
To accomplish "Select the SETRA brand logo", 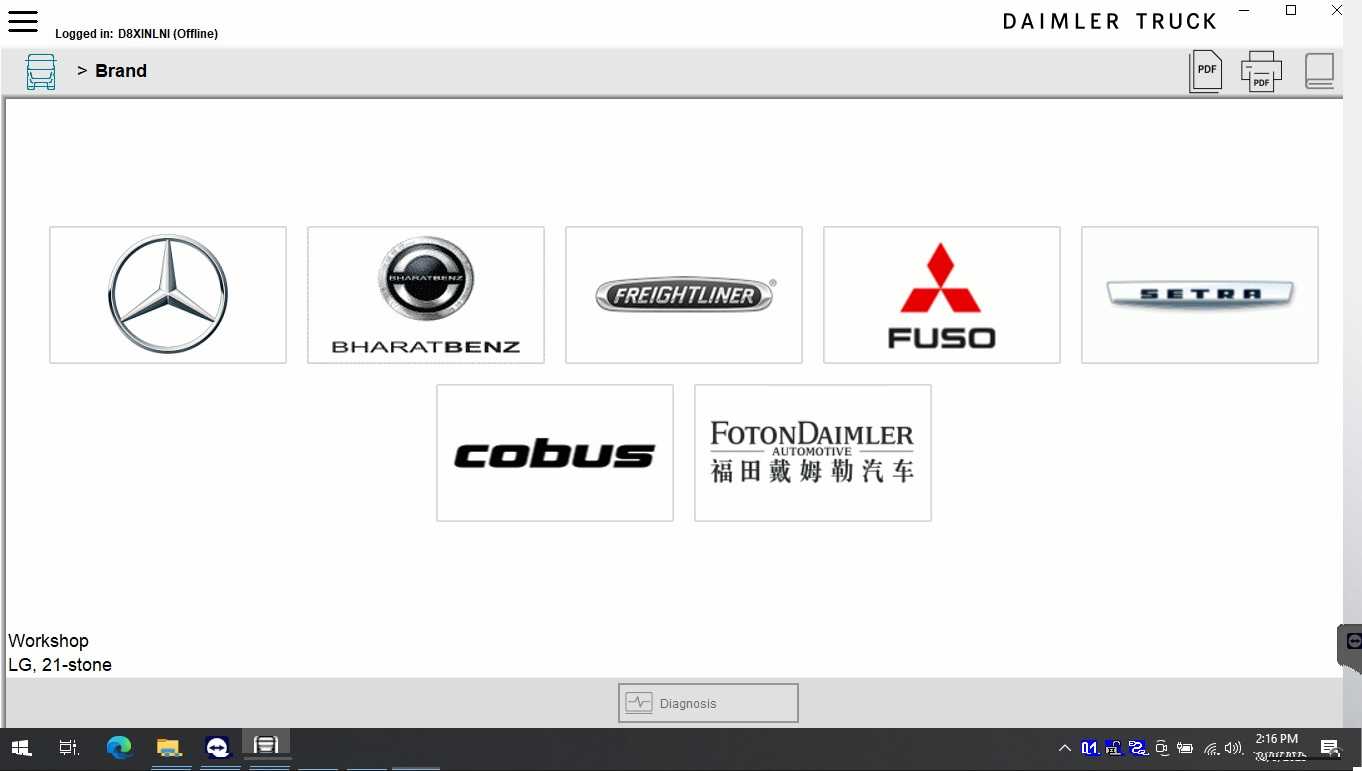I will pyautogui.click(x=1199, y=294).
